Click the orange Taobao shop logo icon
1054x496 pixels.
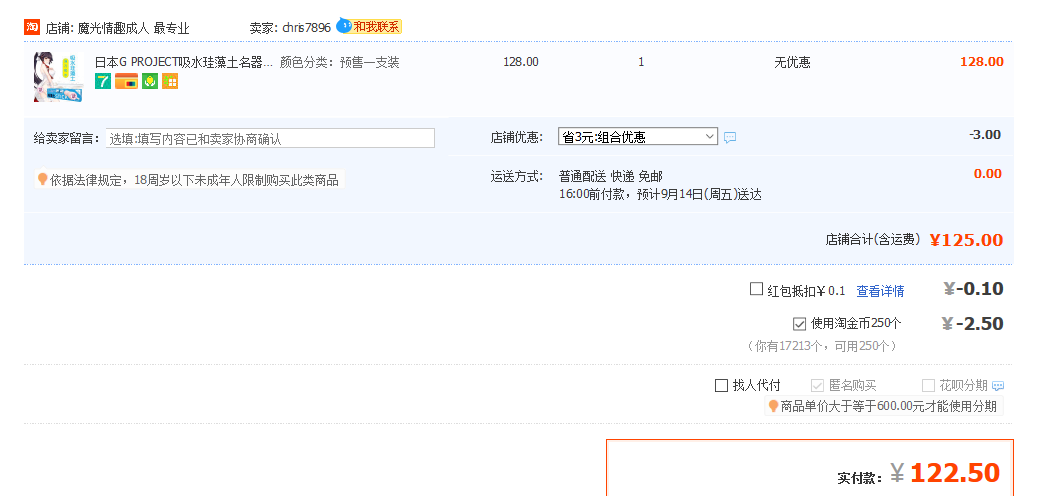pos(32,27)
